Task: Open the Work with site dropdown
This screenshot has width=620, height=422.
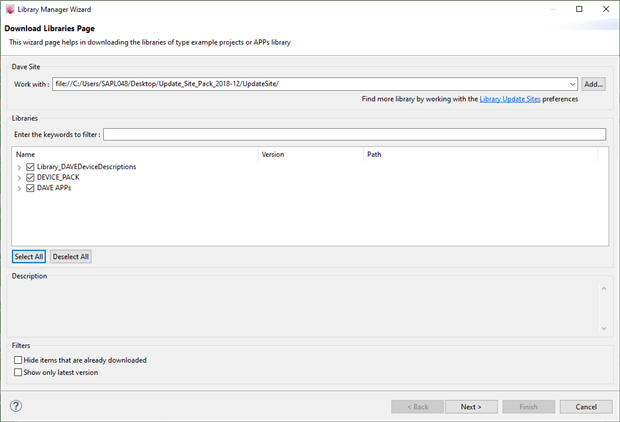Action: point(572,84)
